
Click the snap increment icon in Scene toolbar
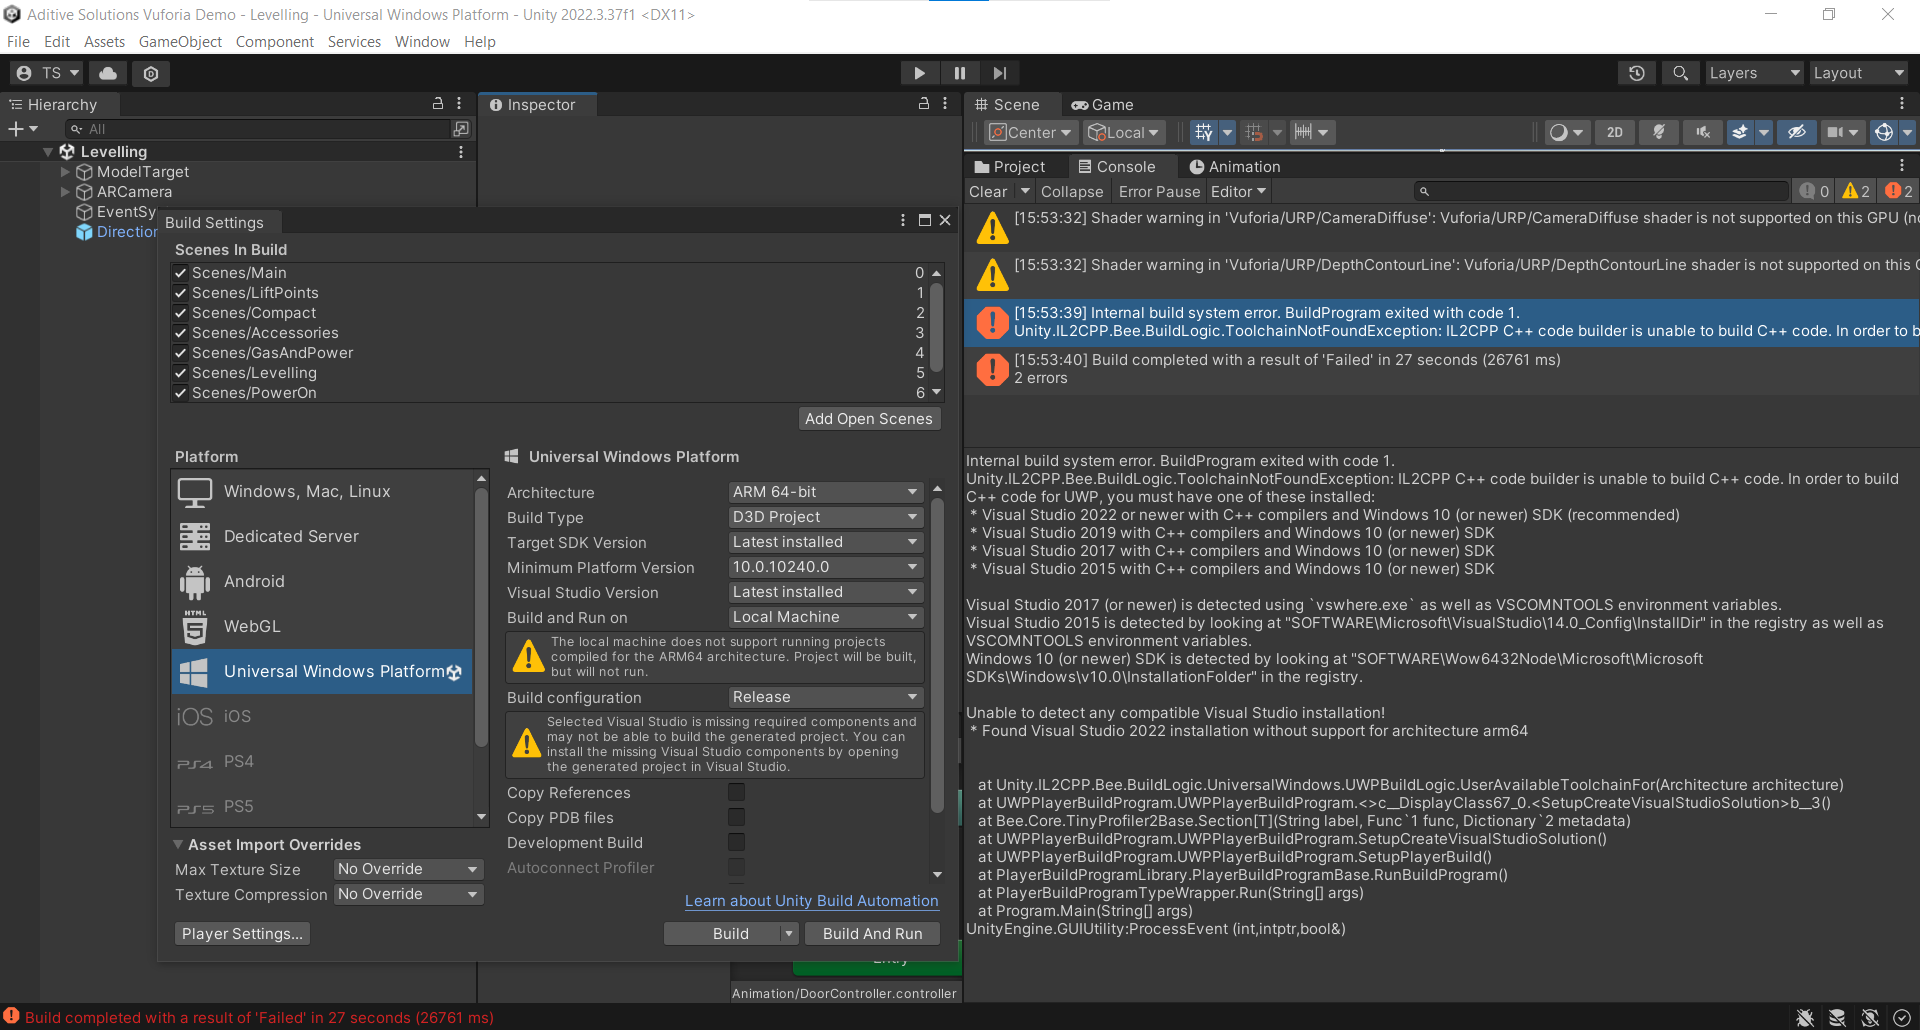(1254, 132)
